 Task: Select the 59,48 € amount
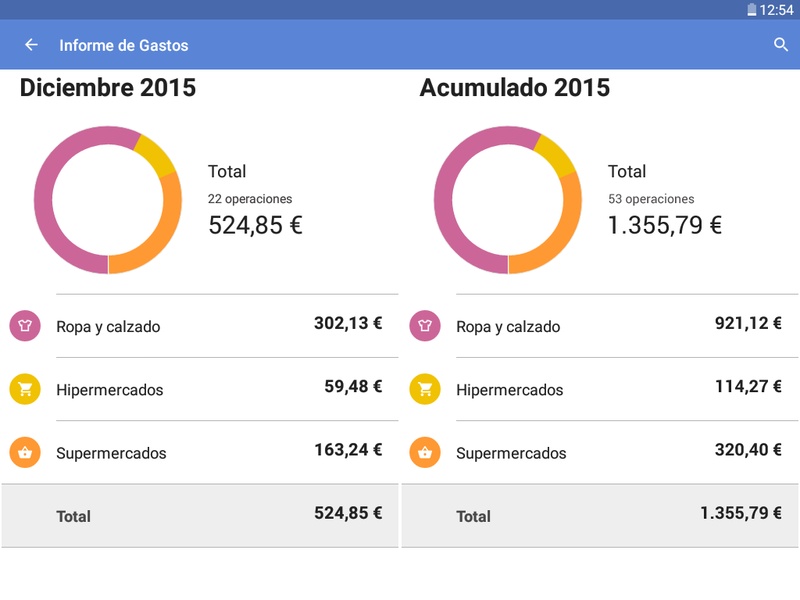coord(353,386)
